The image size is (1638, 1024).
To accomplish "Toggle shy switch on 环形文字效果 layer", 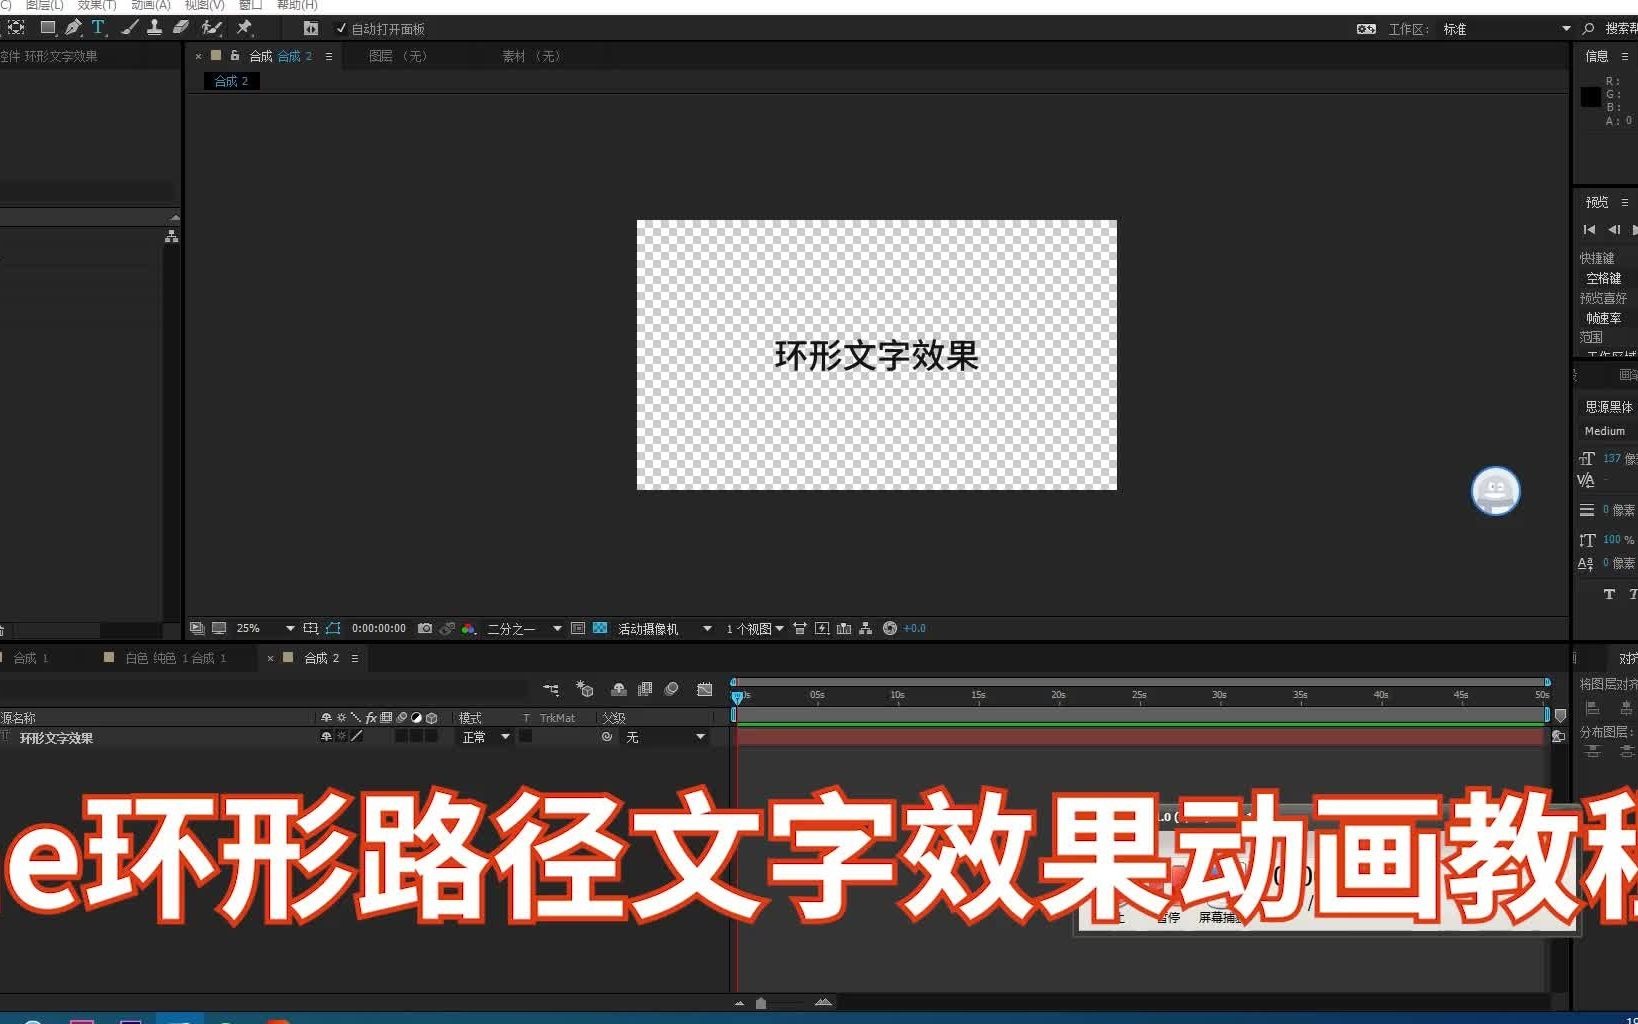I will tap(326, 736).
